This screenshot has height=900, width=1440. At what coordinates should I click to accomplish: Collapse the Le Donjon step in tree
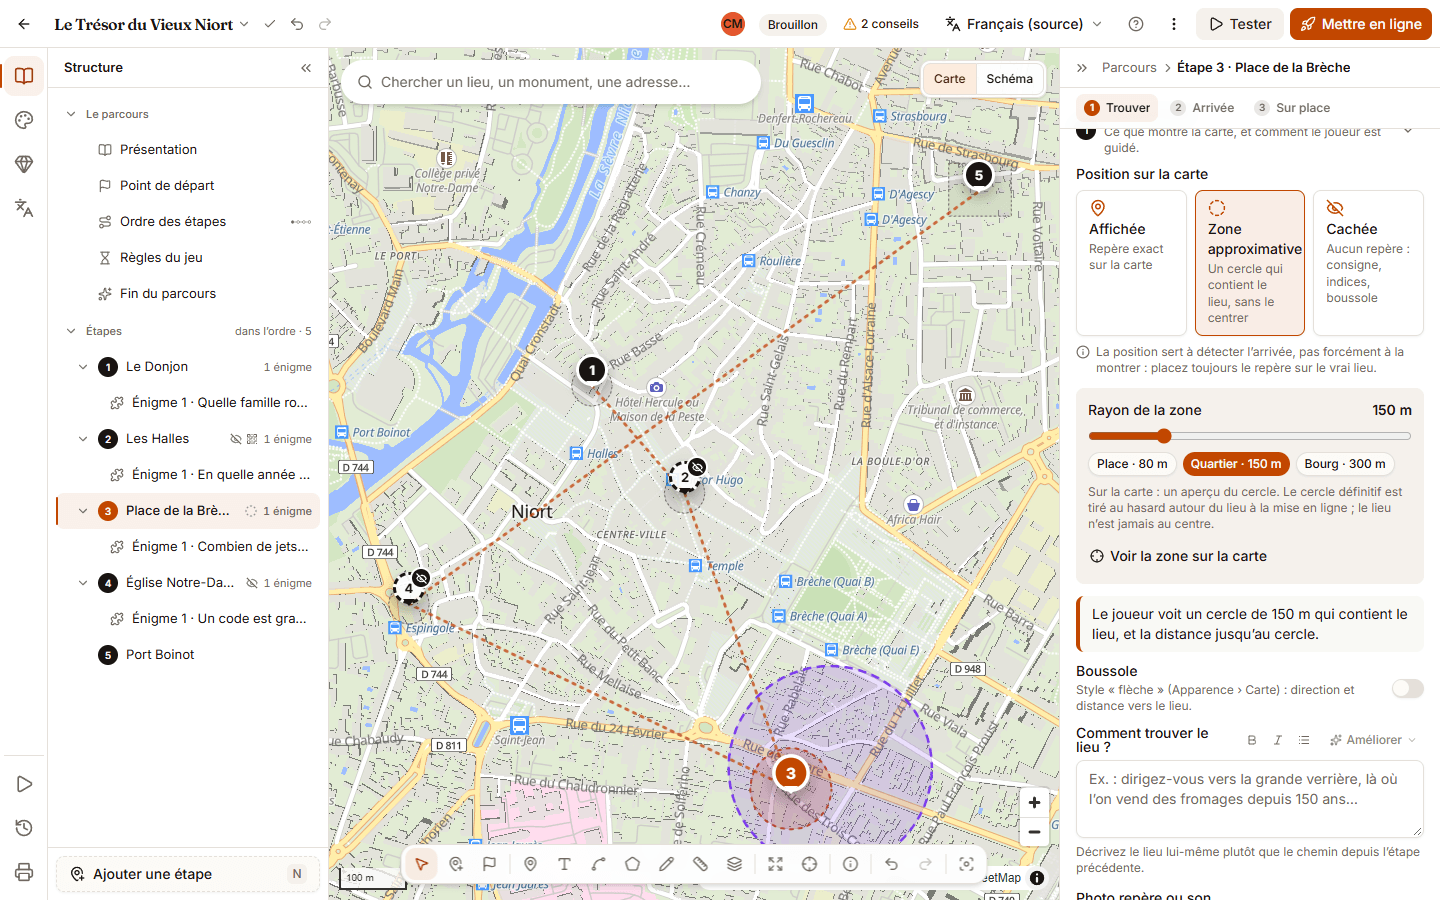tap(83, 367)
